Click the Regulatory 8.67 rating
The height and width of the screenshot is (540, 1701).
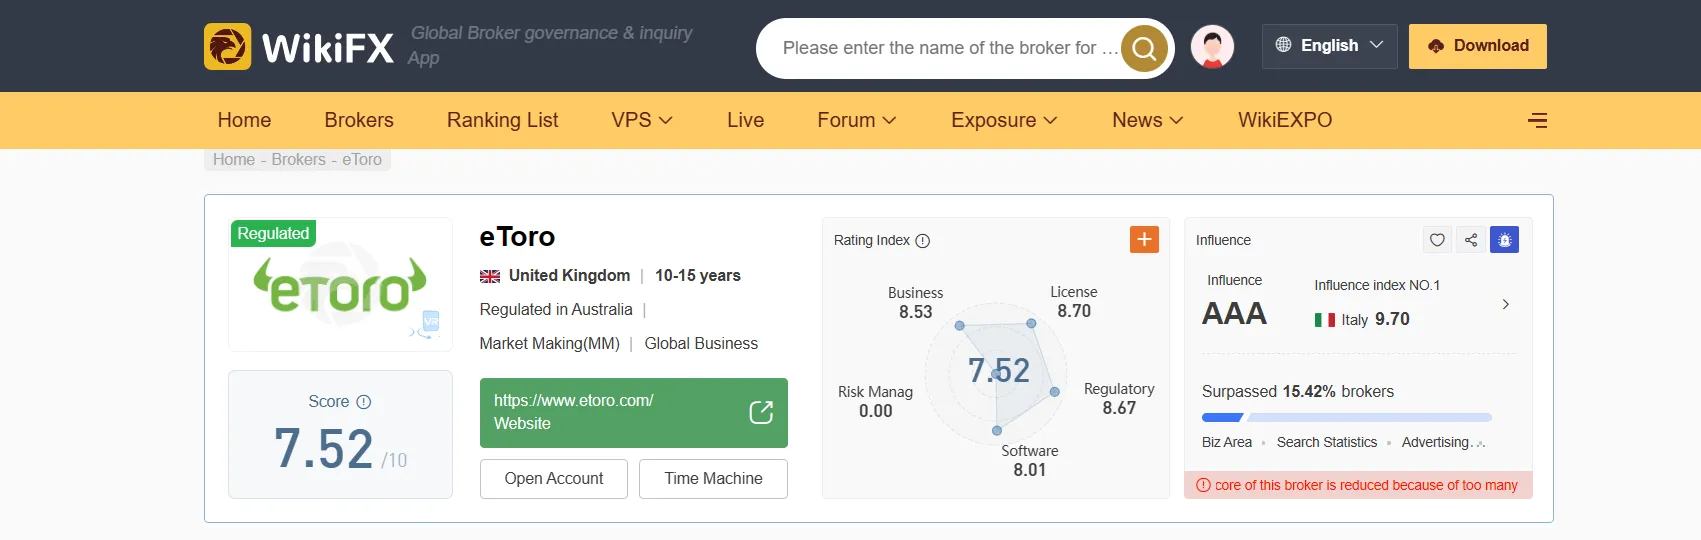(1119, 399)
